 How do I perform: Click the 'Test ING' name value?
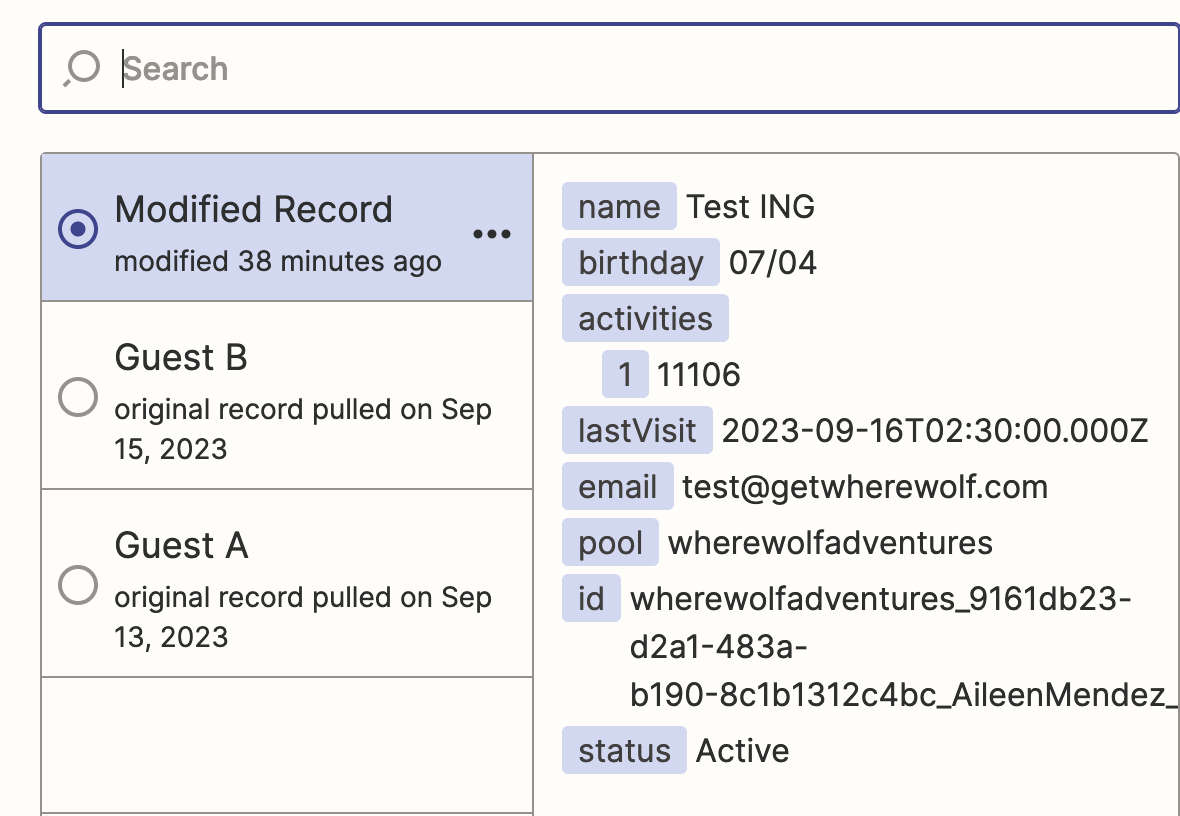[x=750, y=206]
